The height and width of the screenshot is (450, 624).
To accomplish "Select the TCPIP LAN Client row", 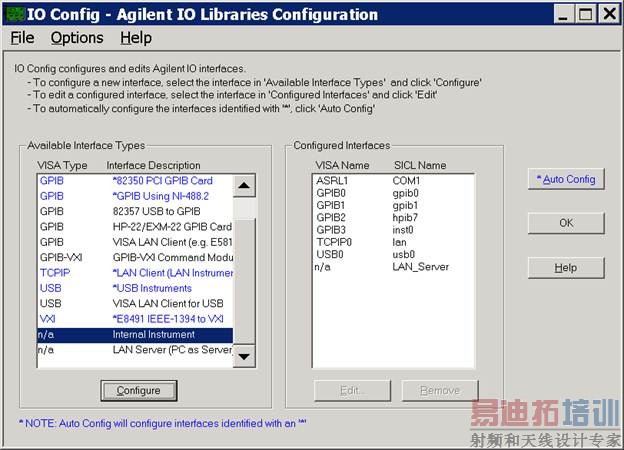I will [x=135, y=273].
